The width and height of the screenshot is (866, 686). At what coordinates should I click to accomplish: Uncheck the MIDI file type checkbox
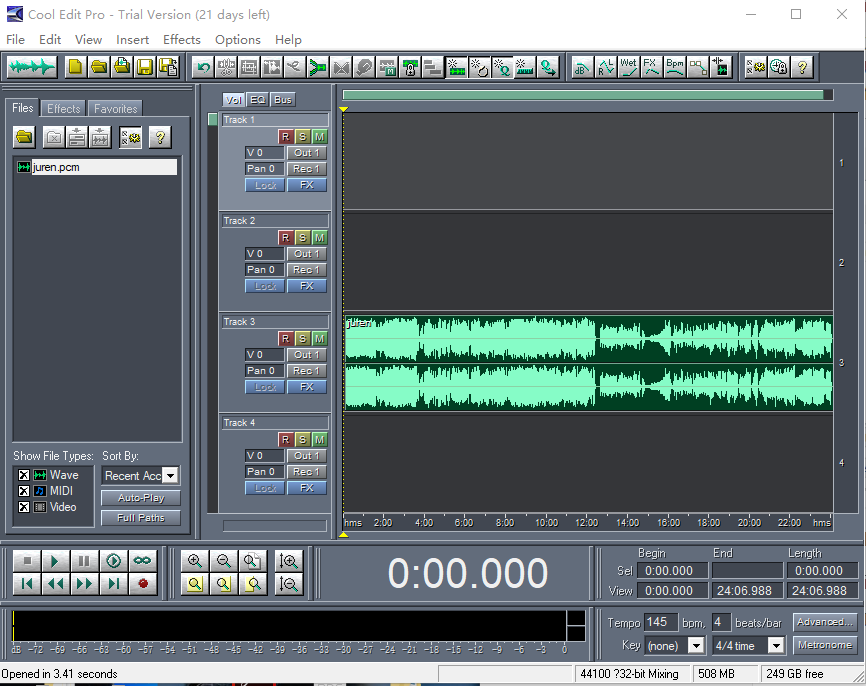24,491
